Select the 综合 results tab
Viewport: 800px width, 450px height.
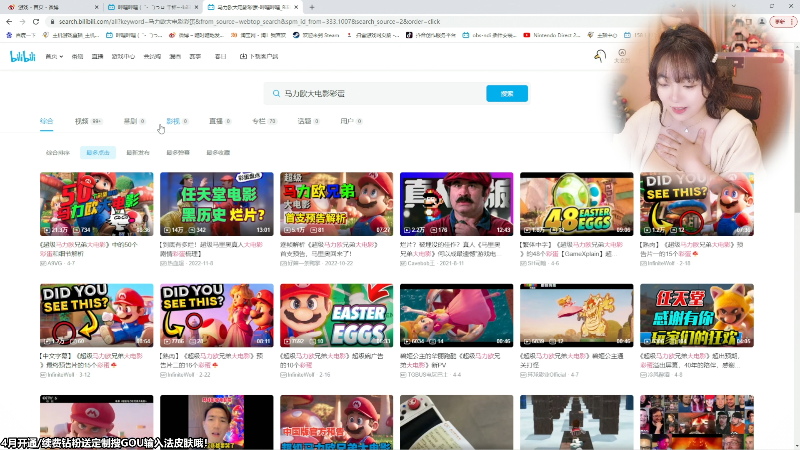coord(46,121)
